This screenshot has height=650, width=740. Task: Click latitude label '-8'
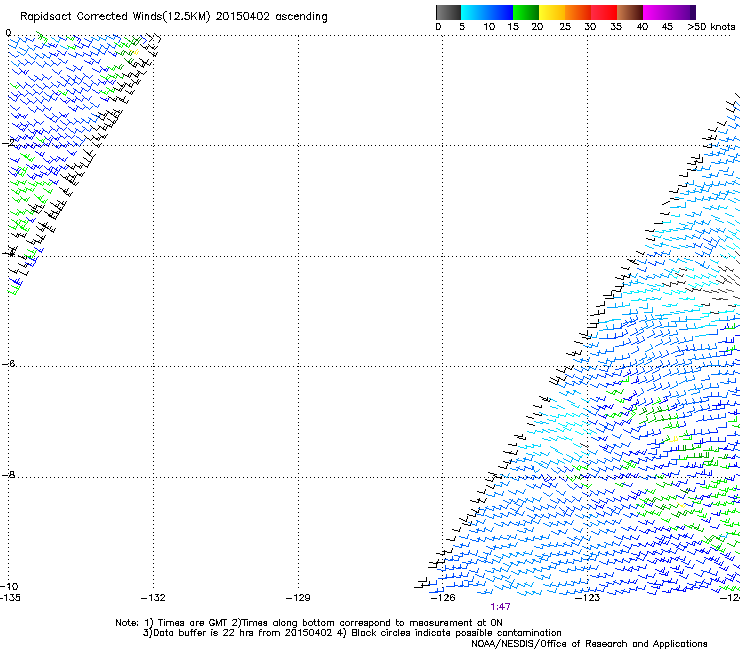(9, 474)
